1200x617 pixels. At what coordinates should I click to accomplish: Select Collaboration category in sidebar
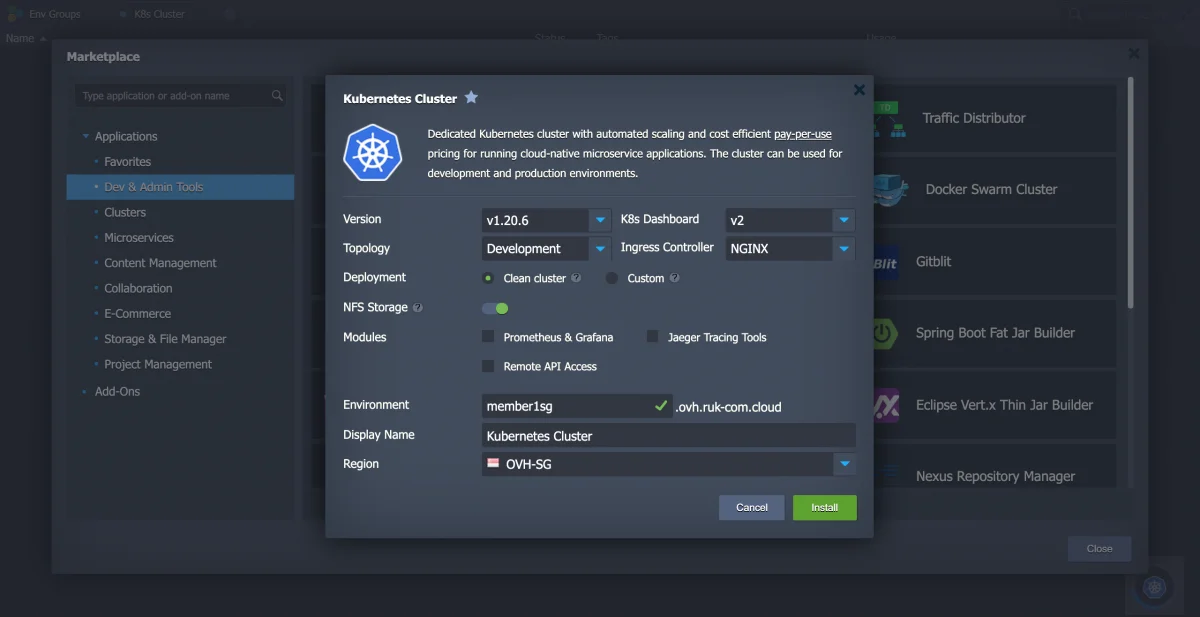coord(138,288)
